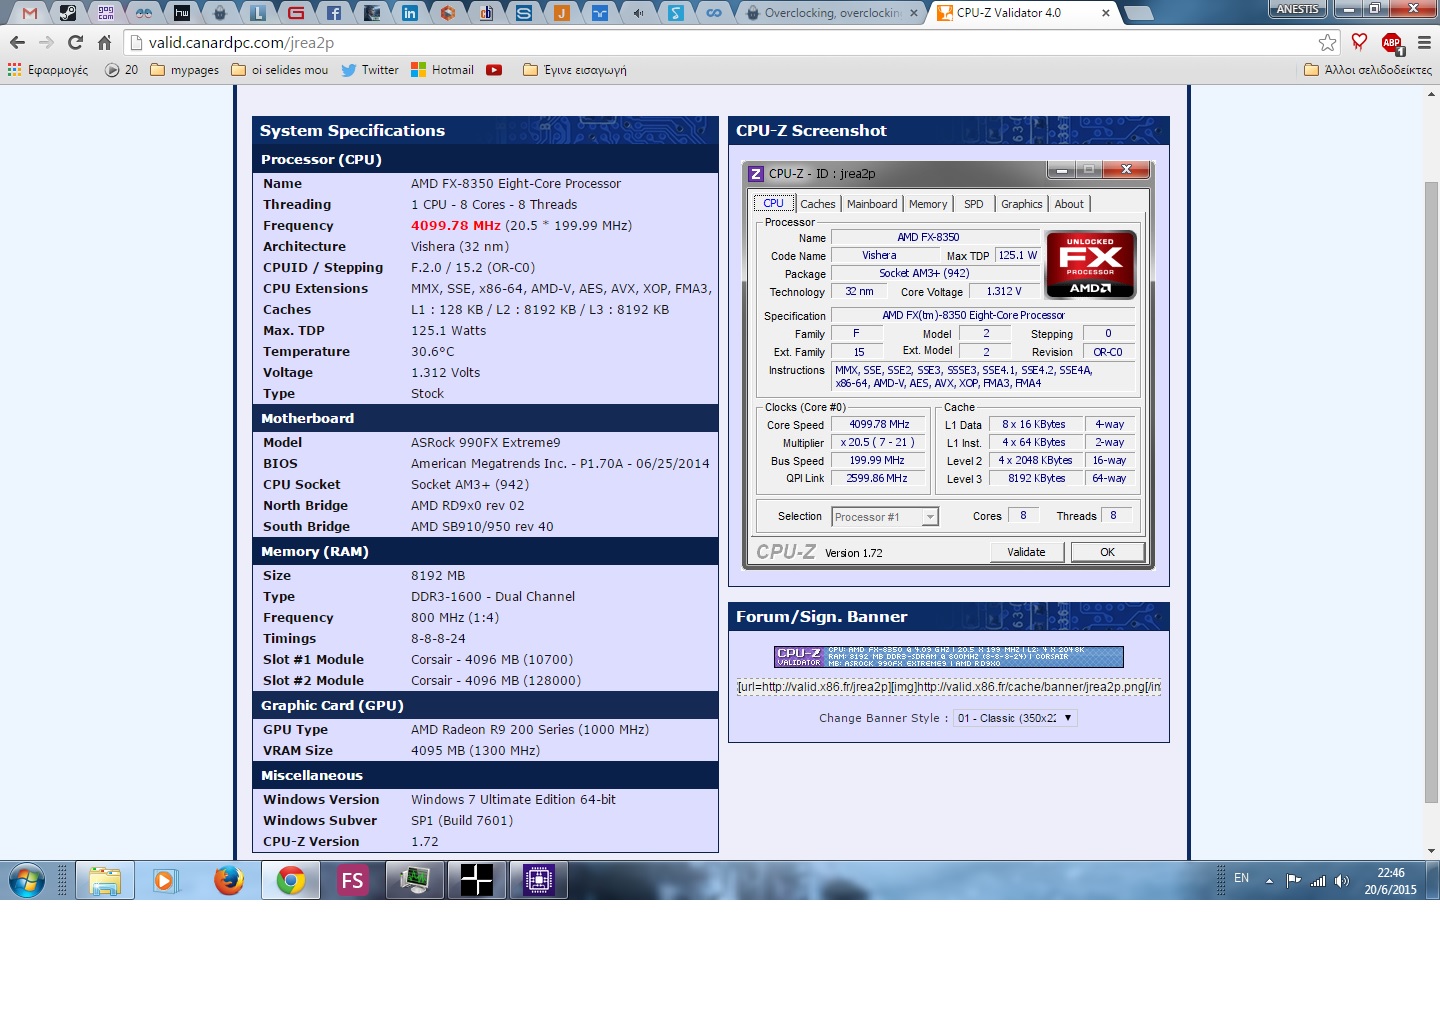Reload the current page
Screen dimensions: 1440x1024
coord(75,42)
